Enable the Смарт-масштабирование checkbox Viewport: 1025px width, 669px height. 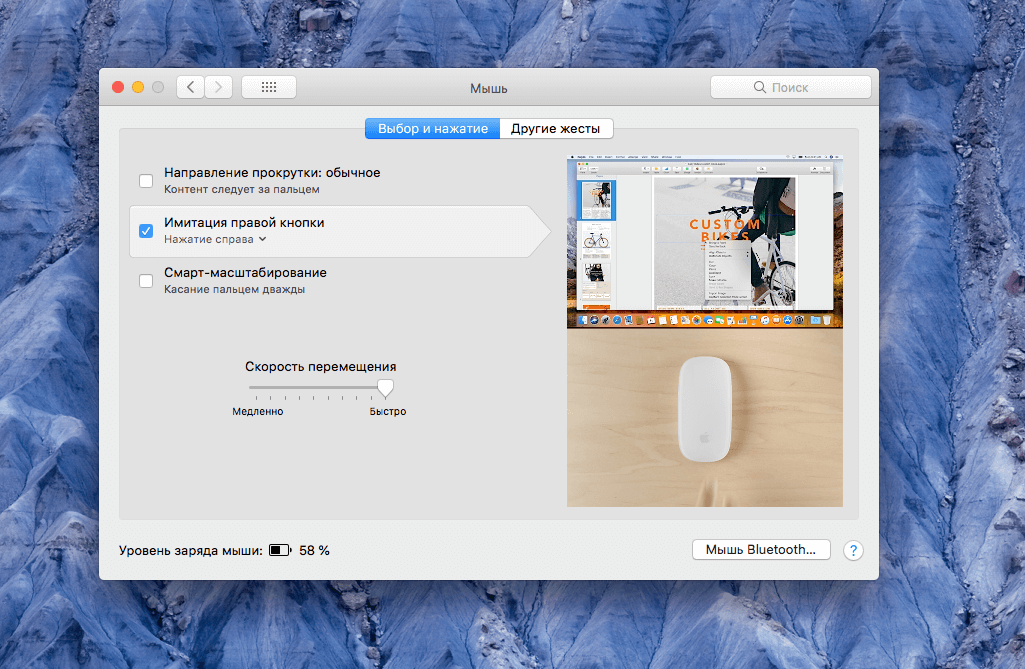tap(146, 281)
